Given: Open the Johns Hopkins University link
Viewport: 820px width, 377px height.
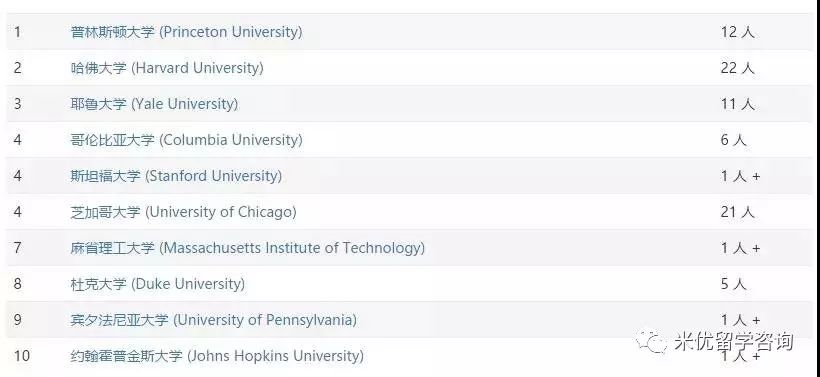Looking at the screenshot, I should (217, 356).
